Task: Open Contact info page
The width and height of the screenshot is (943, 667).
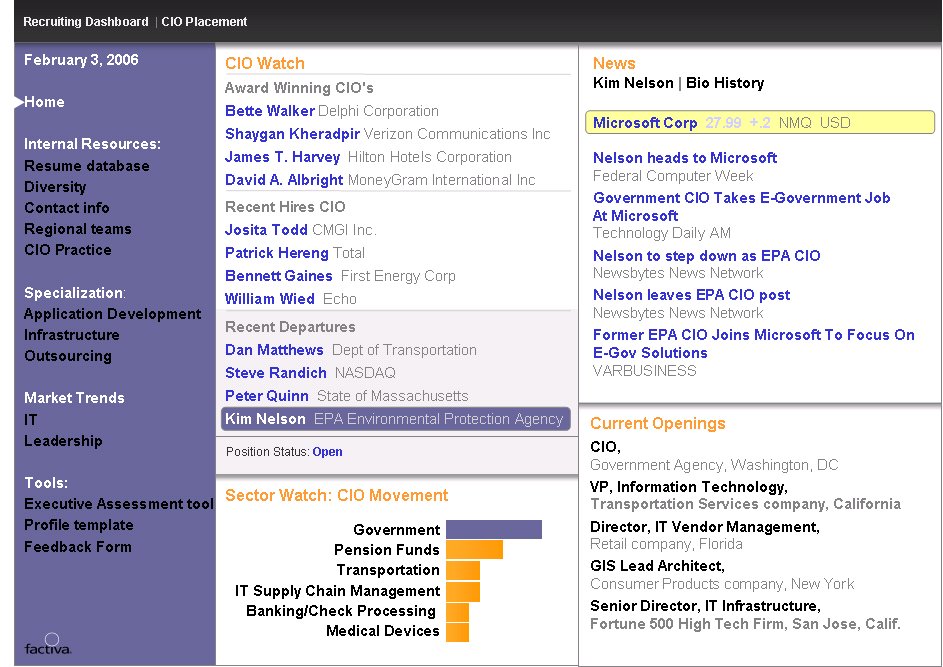Action: click(67, 208)
